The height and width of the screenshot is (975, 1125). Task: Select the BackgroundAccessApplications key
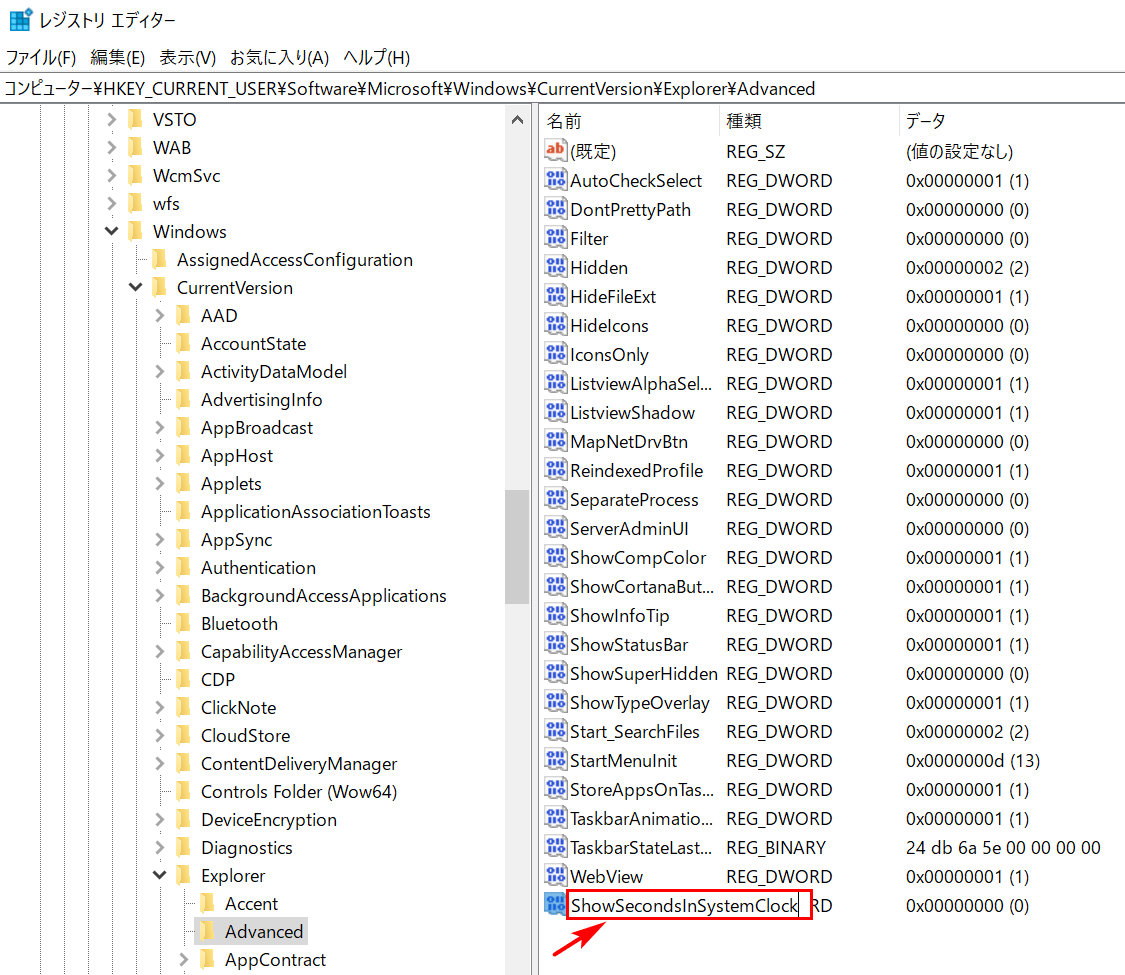click(324, 595)
